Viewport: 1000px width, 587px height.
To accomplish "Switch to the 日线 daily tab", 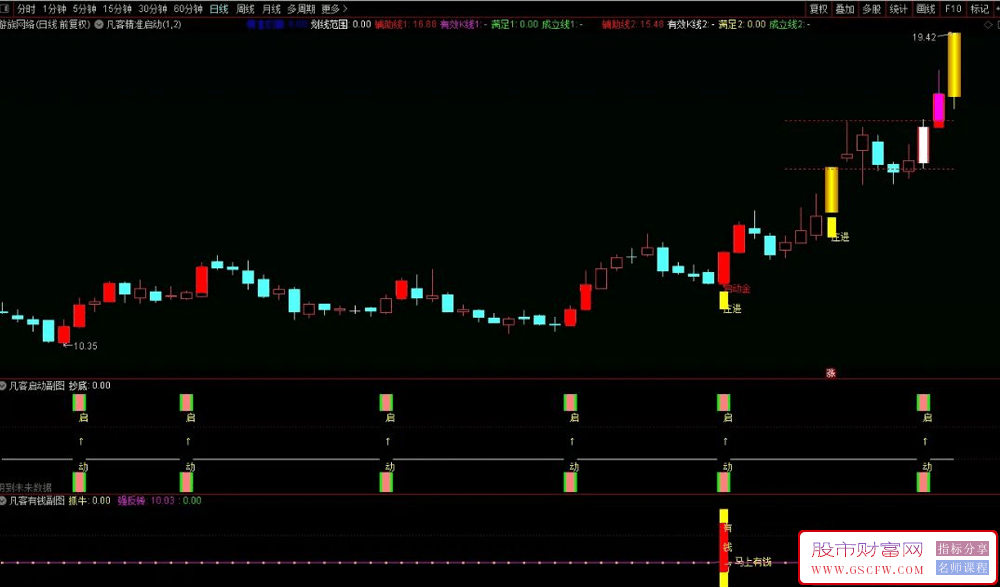I will (x=219, y=9).
